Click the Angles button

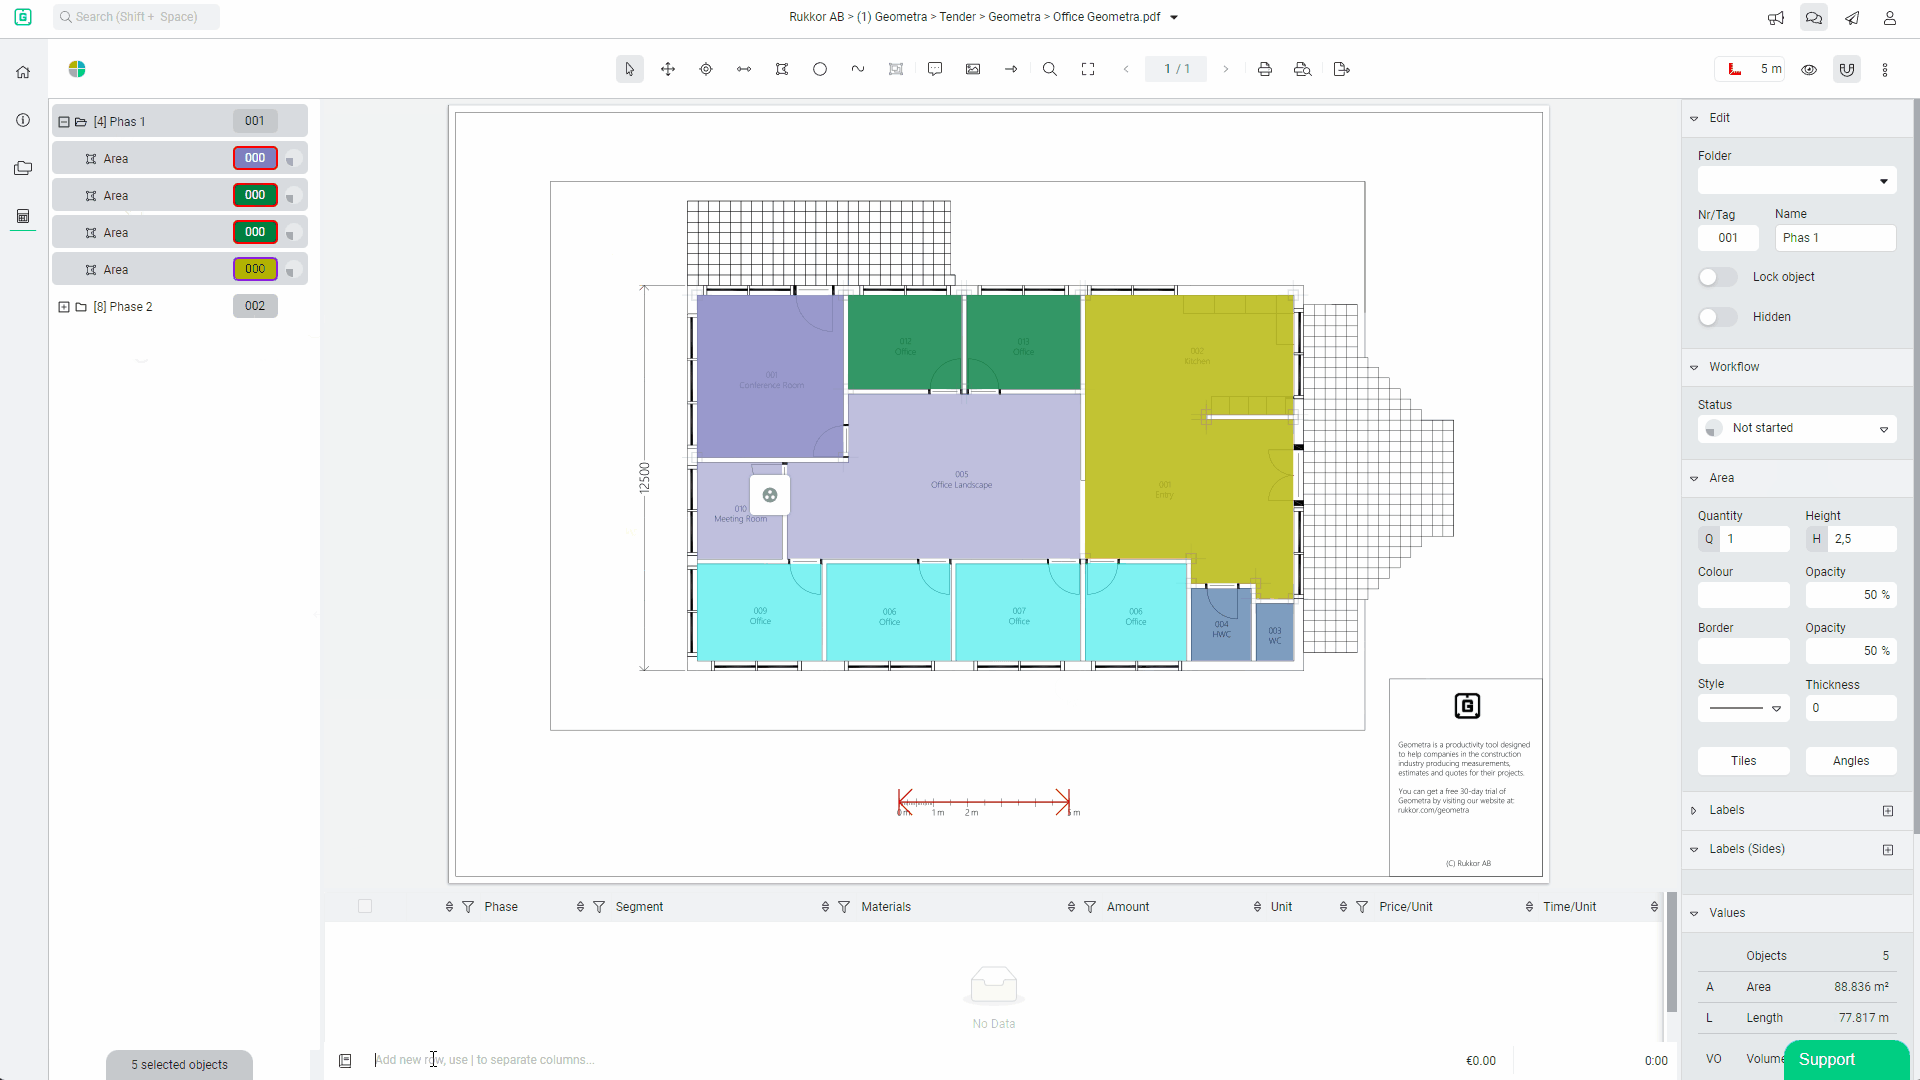point(1851,761)
